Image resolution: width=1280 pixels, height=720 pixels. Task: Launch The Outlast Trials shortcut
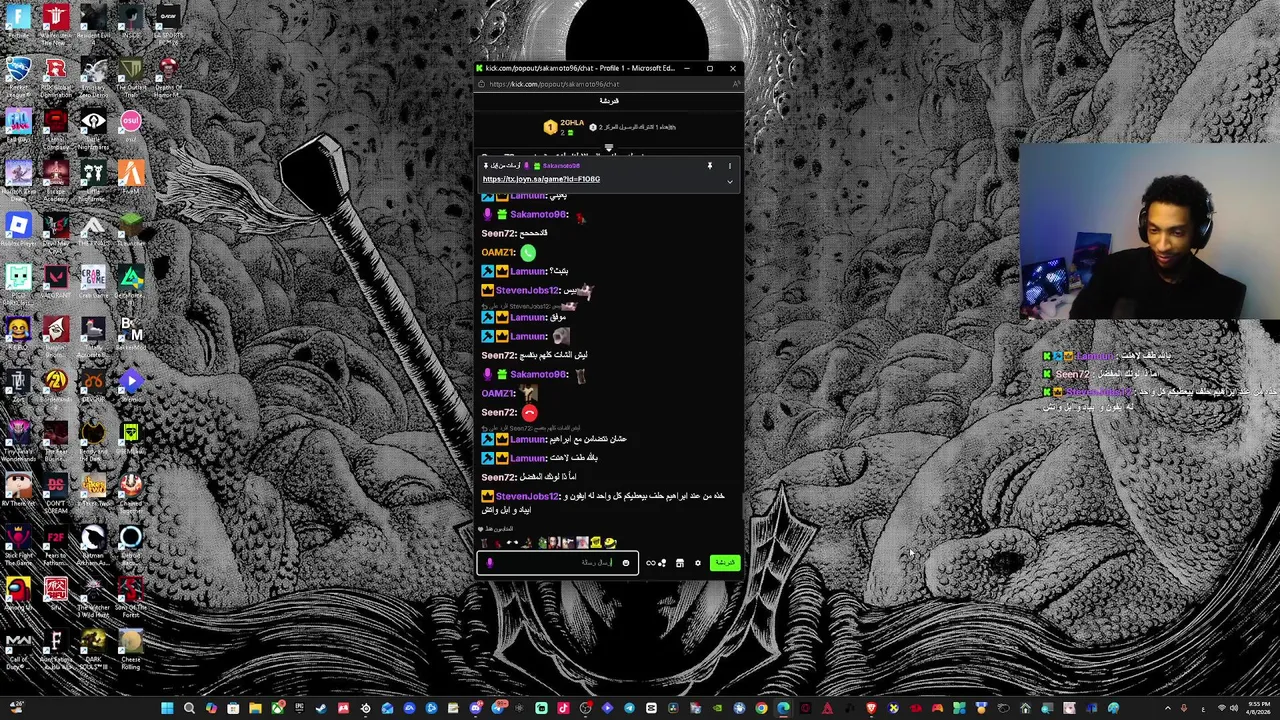click(131, 75)
